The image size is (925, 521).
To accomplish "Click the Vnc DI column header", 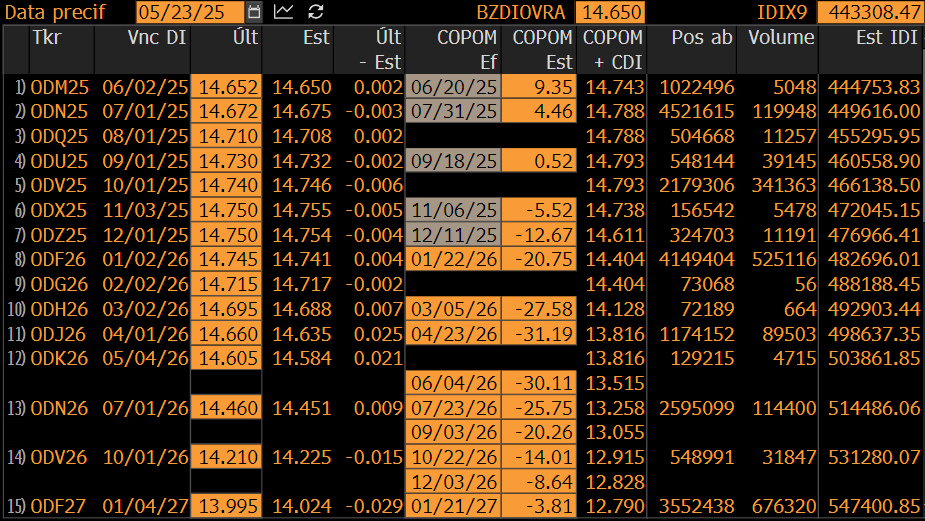I will coord(157,38).
